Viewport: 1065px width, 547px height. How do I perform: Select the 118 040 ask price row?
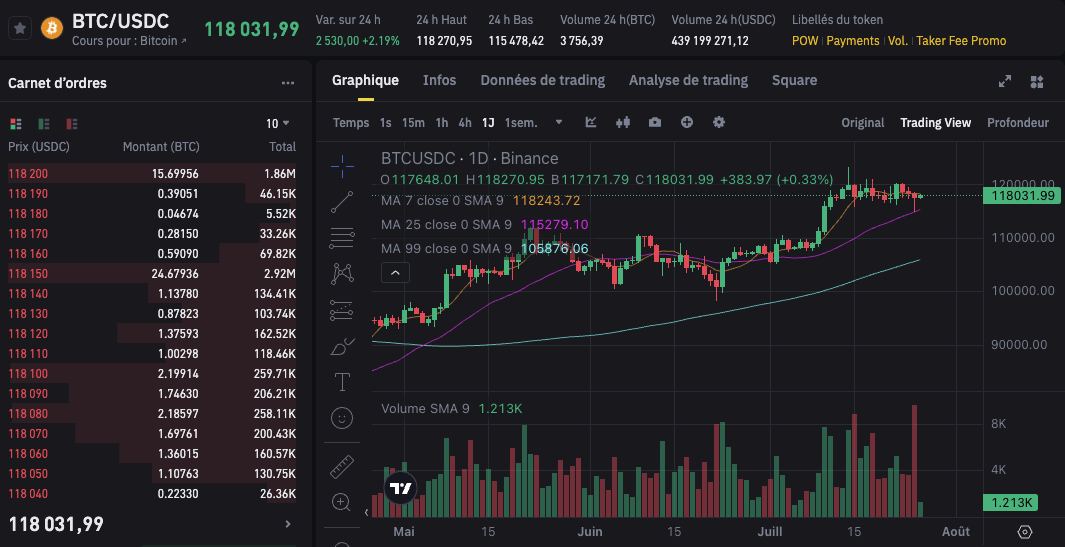click(x=152, y=494)
